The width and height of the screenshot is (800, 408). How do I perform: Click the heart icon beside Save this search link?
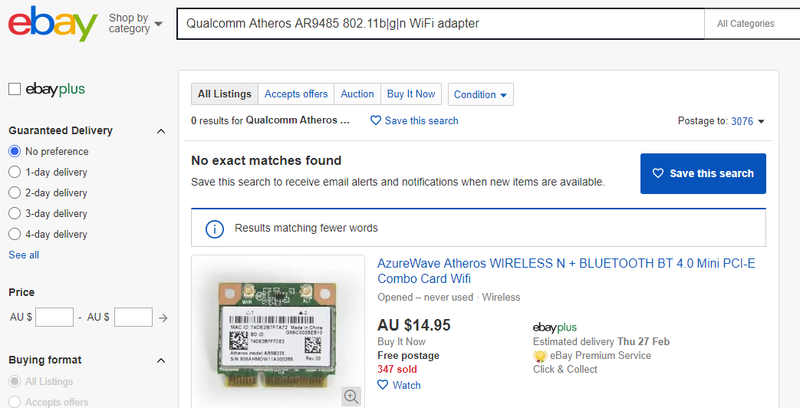(x=376, y=121)
